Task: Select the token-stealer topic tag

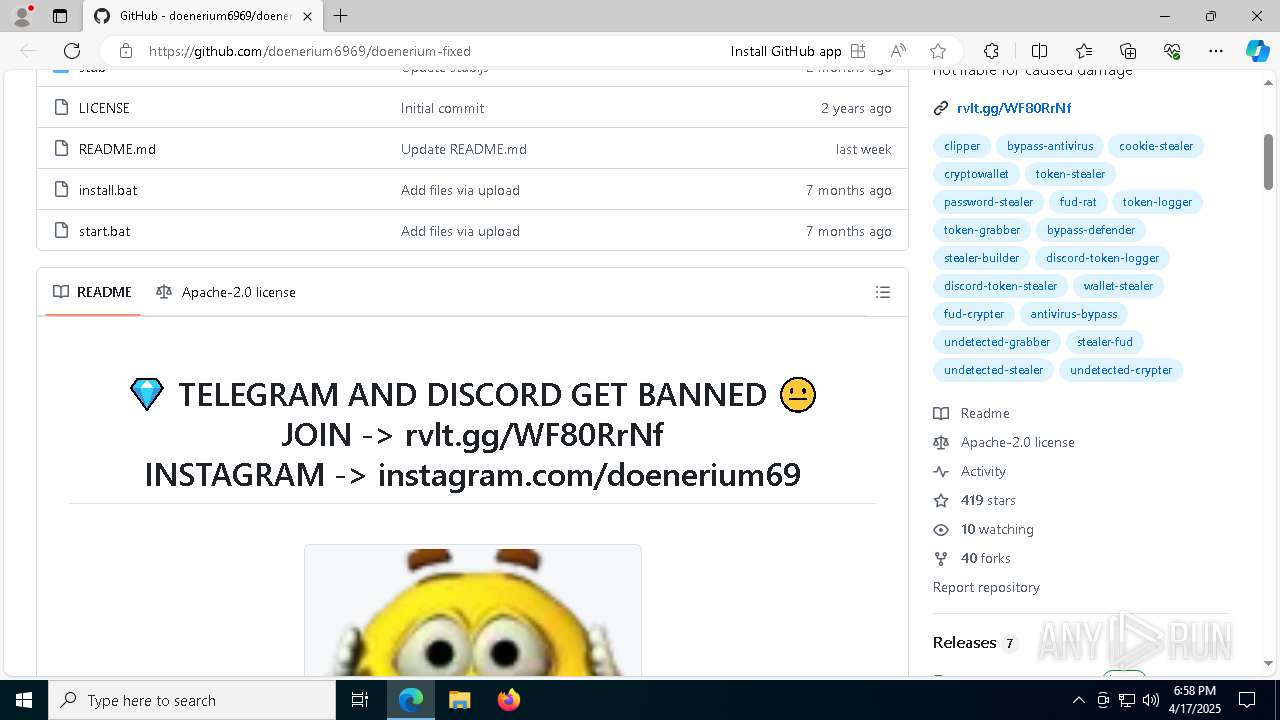Action: coord(1070,174)
